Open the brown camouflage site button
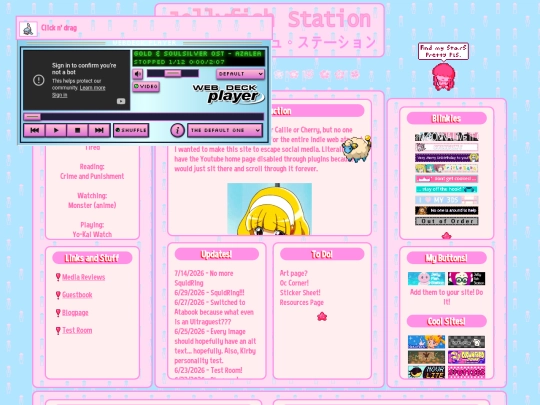The image size is (540, 405). click(426, 357)
